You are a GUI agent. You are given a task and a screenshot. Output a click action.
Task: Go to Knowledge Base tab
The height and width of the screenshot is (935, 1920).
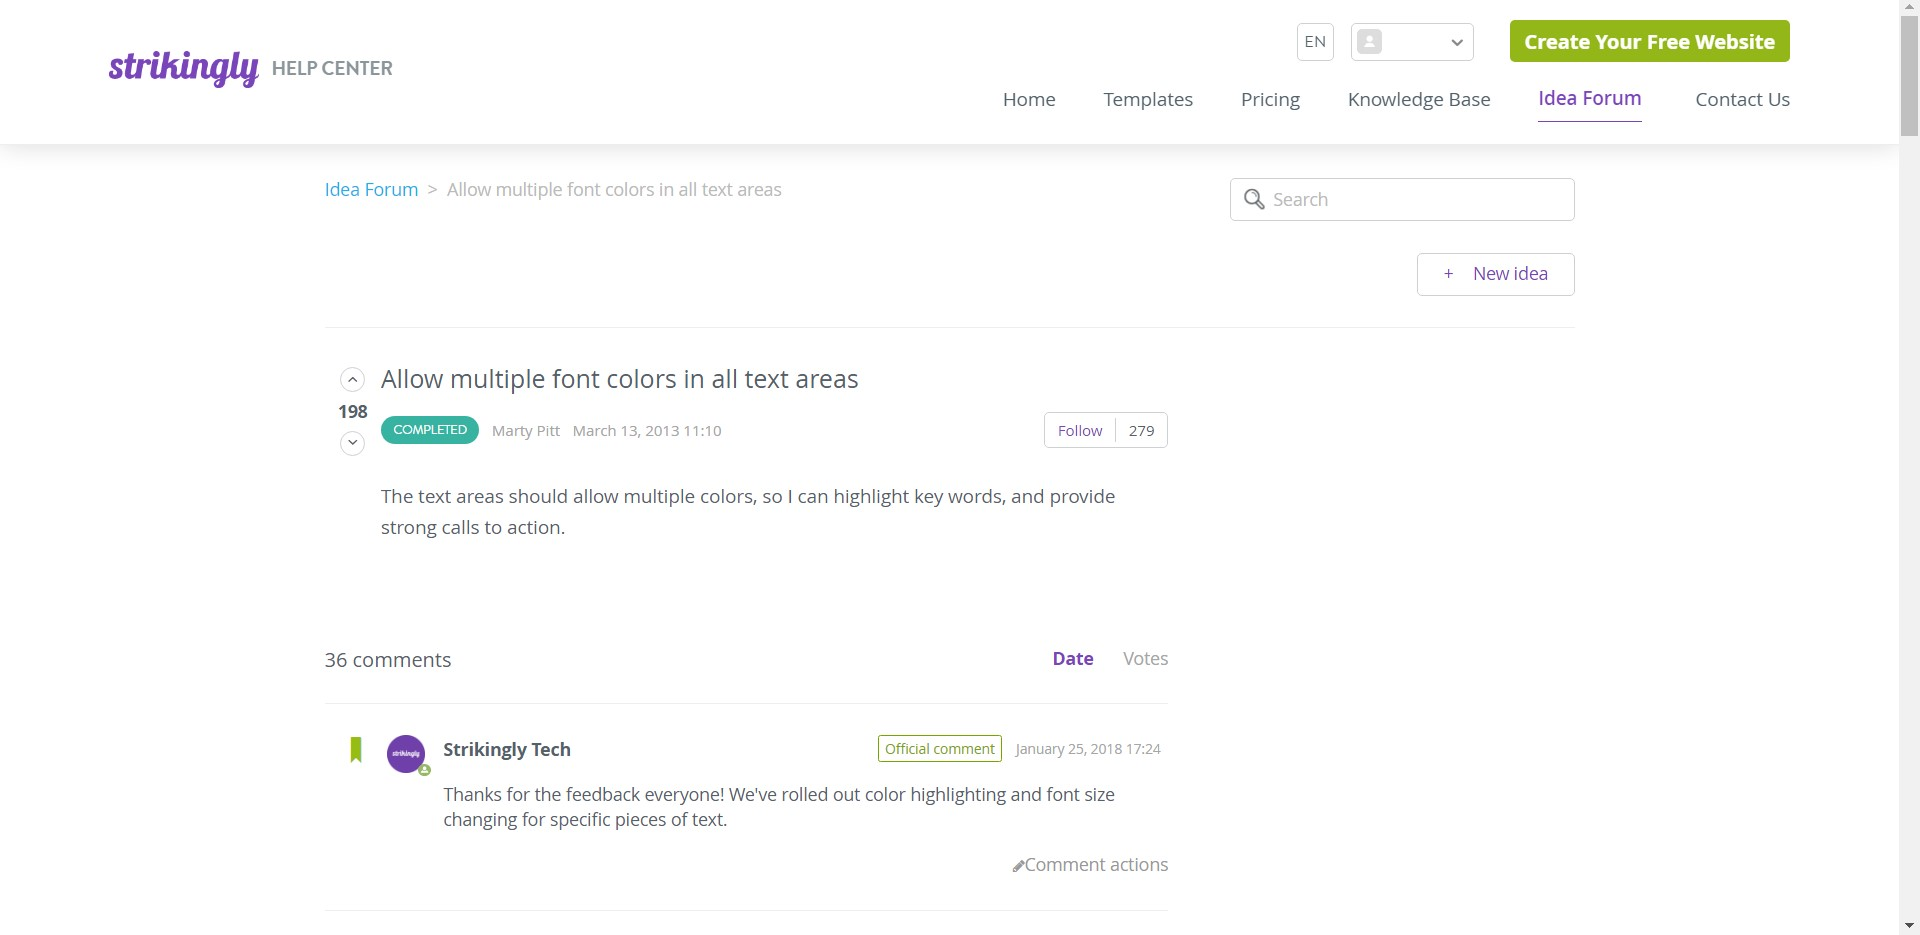(1418, 99)
